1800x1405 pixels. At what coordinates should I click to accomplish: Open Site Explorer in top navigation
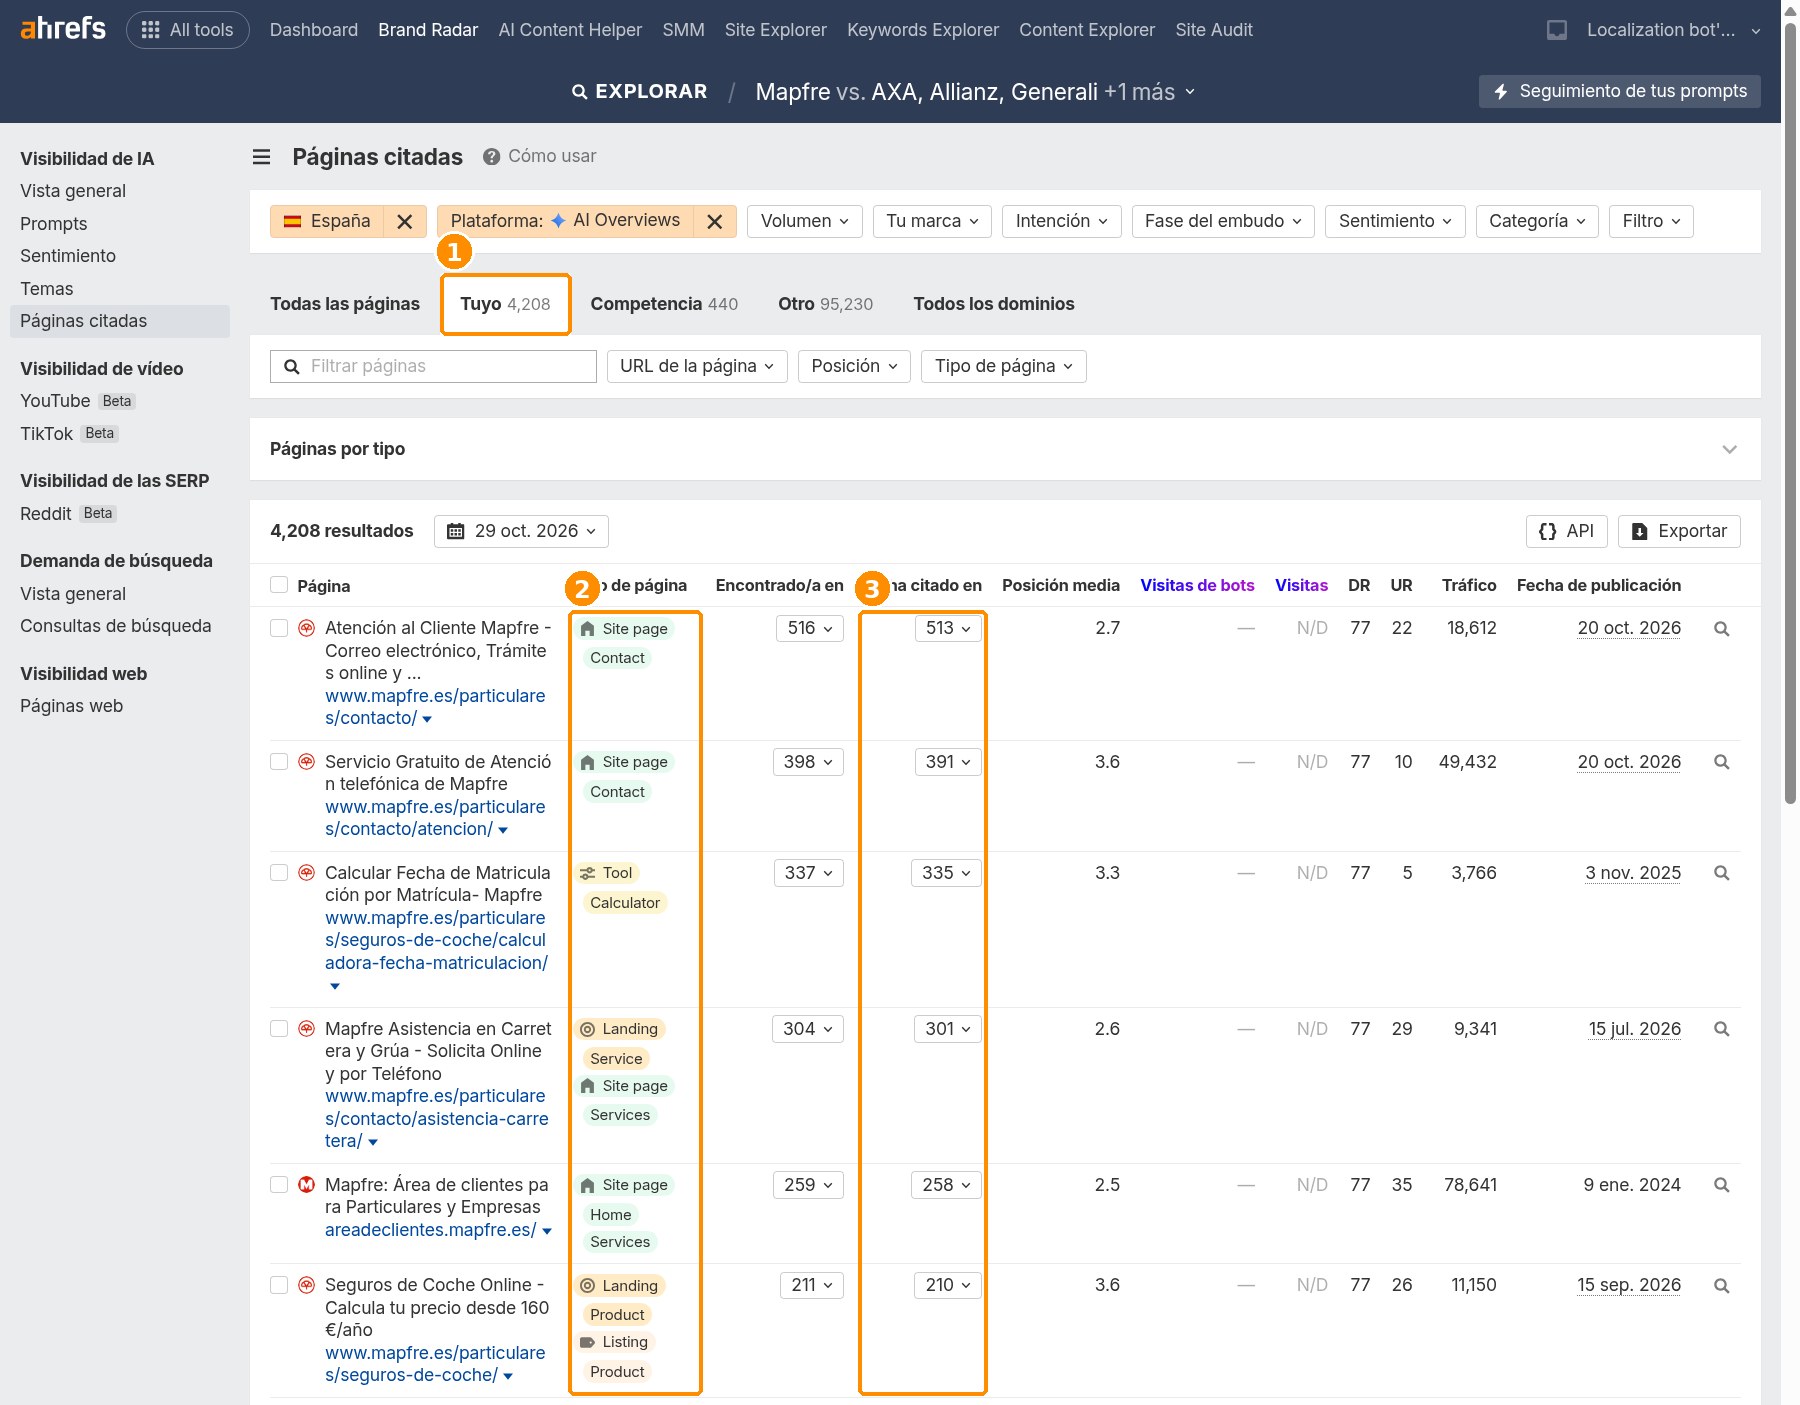[x=776, y=30]
